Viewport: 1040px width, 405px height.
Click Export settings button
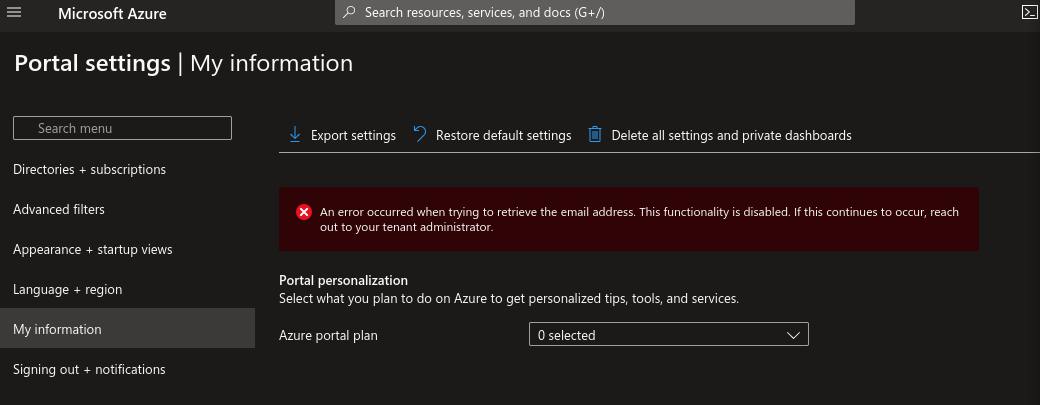point(353,135)
